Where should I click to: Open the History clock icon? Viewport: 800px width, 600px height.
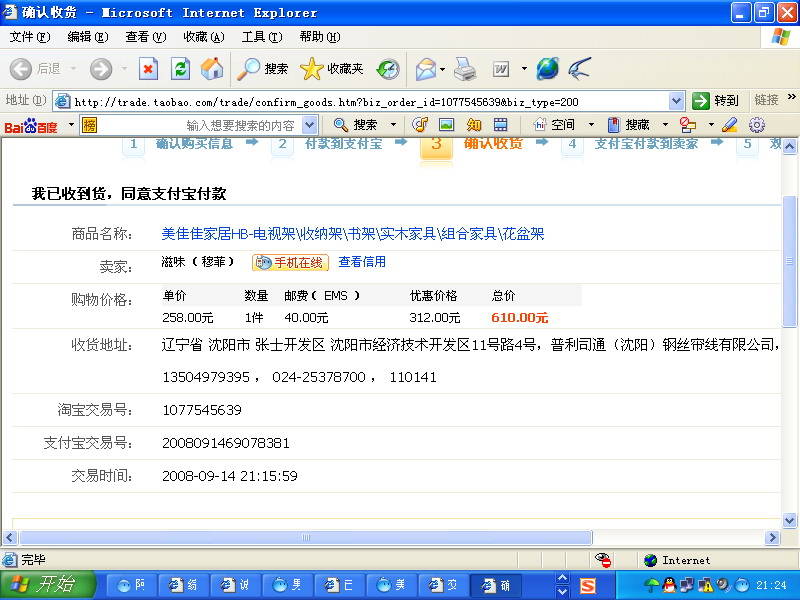pyautogui.click(x=388, y=69)
